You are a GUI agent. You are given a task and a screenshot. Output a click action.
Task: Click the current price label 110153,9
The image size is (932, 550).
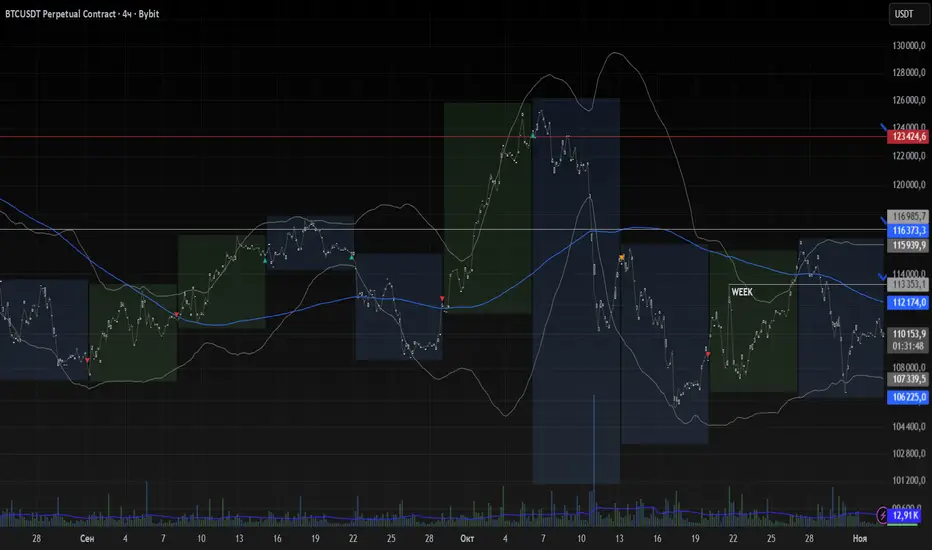point(909,334)
